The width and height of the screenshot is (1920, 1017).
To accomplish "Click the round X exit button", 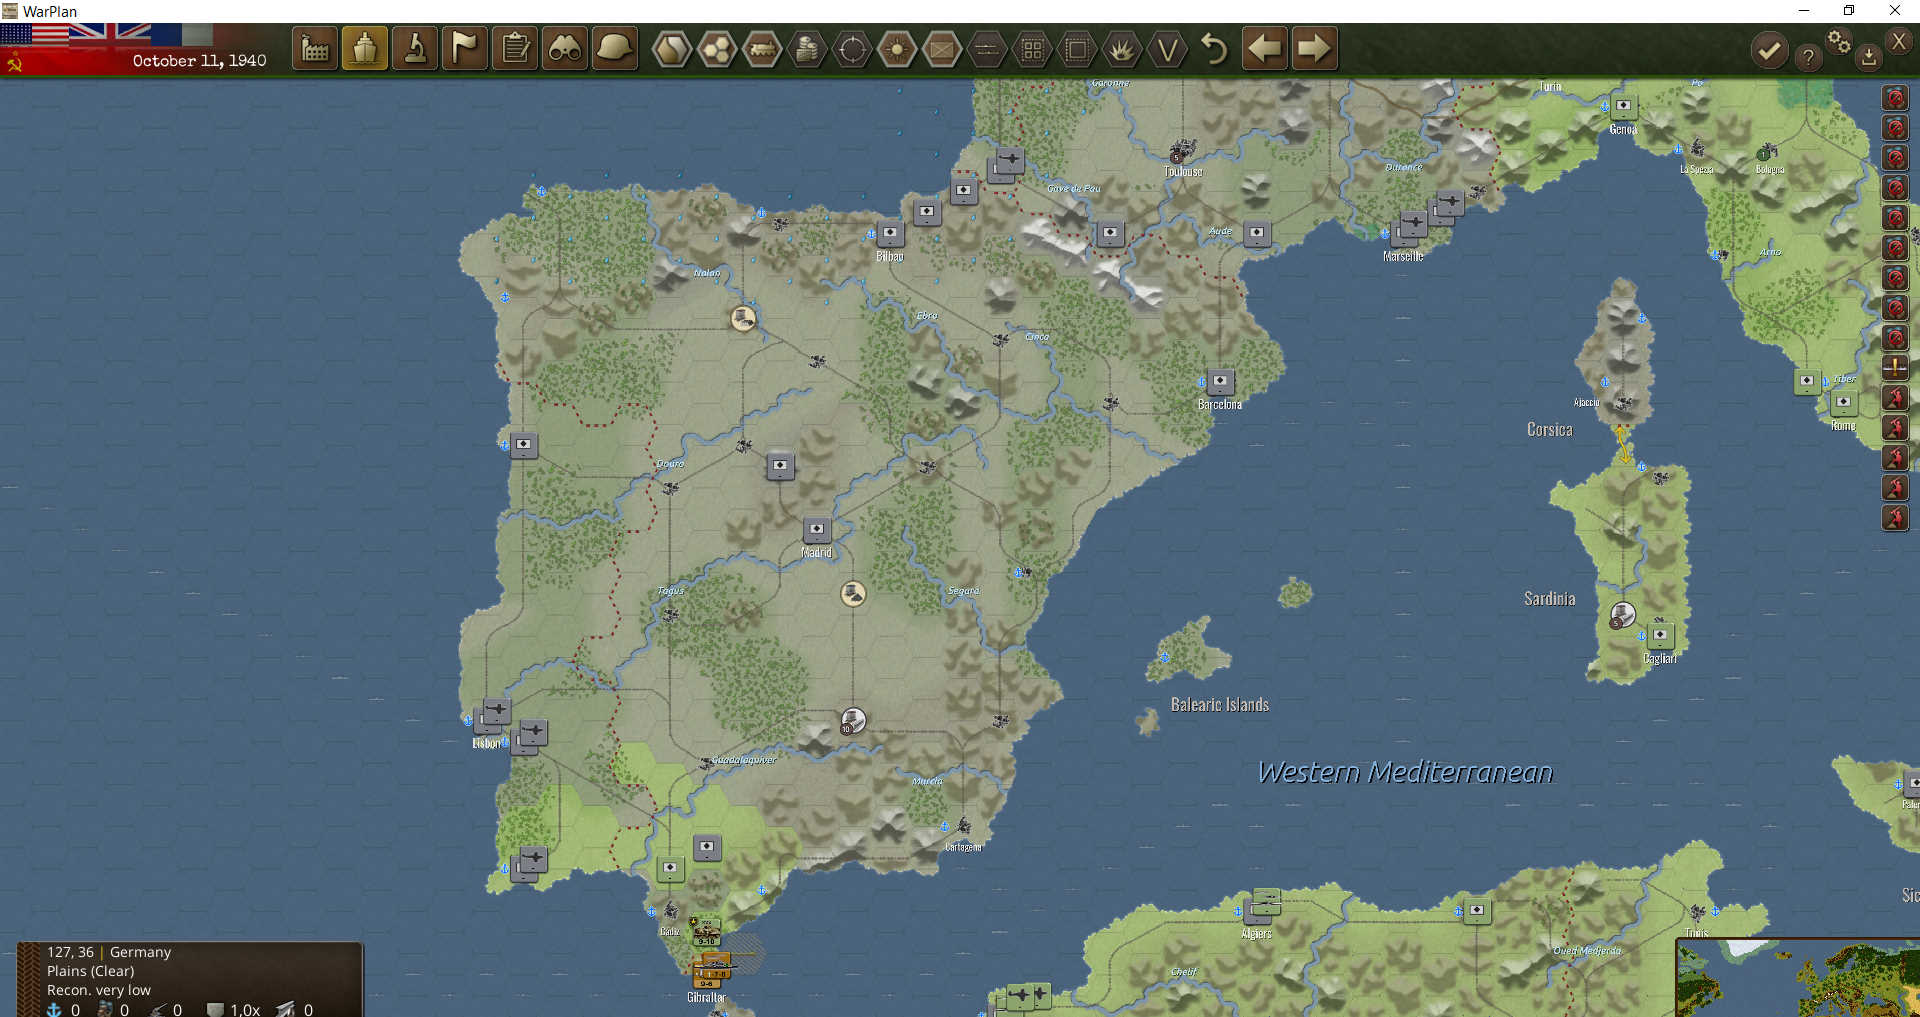I will 1899,41.
